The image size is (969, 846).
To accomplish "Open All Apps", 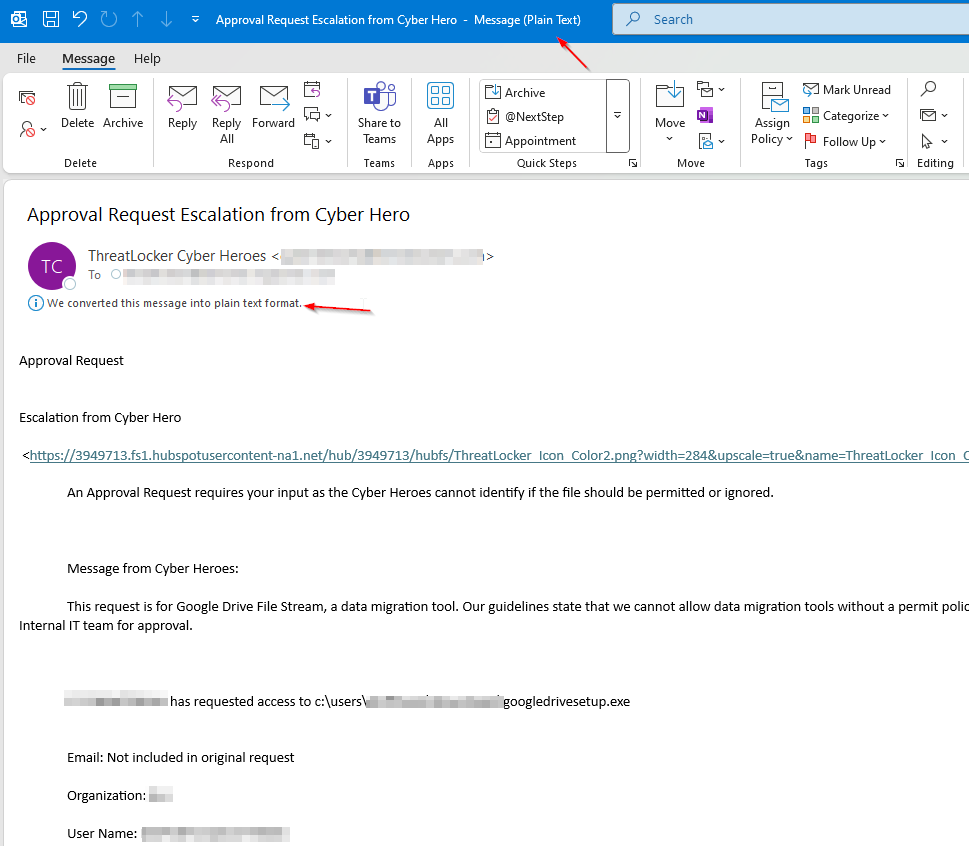I will click(x=441, y=114).
